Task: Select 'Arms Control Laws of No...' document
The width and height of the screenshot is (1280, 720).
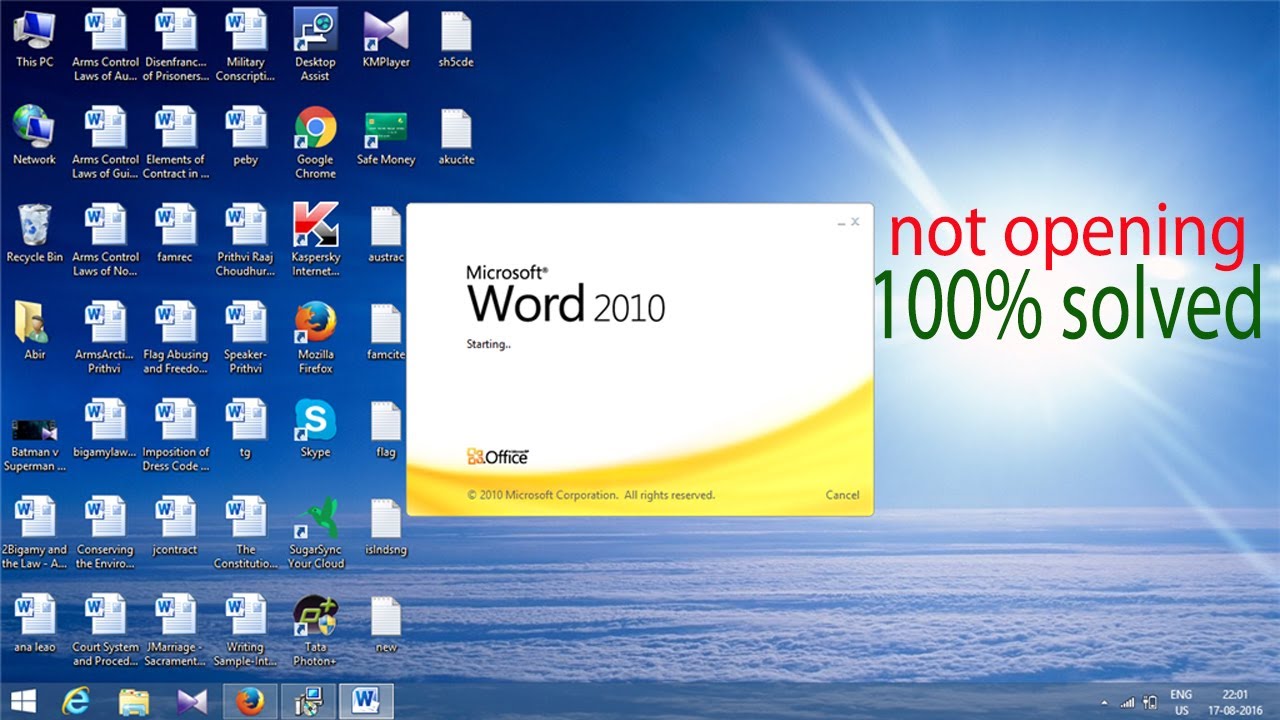Action: pyautogui.click(x=105, y=241)
